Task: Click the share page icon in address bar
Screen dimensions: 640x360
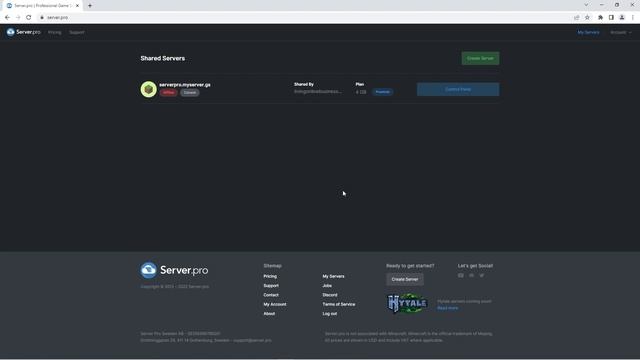Action: (x=577, y=18)
